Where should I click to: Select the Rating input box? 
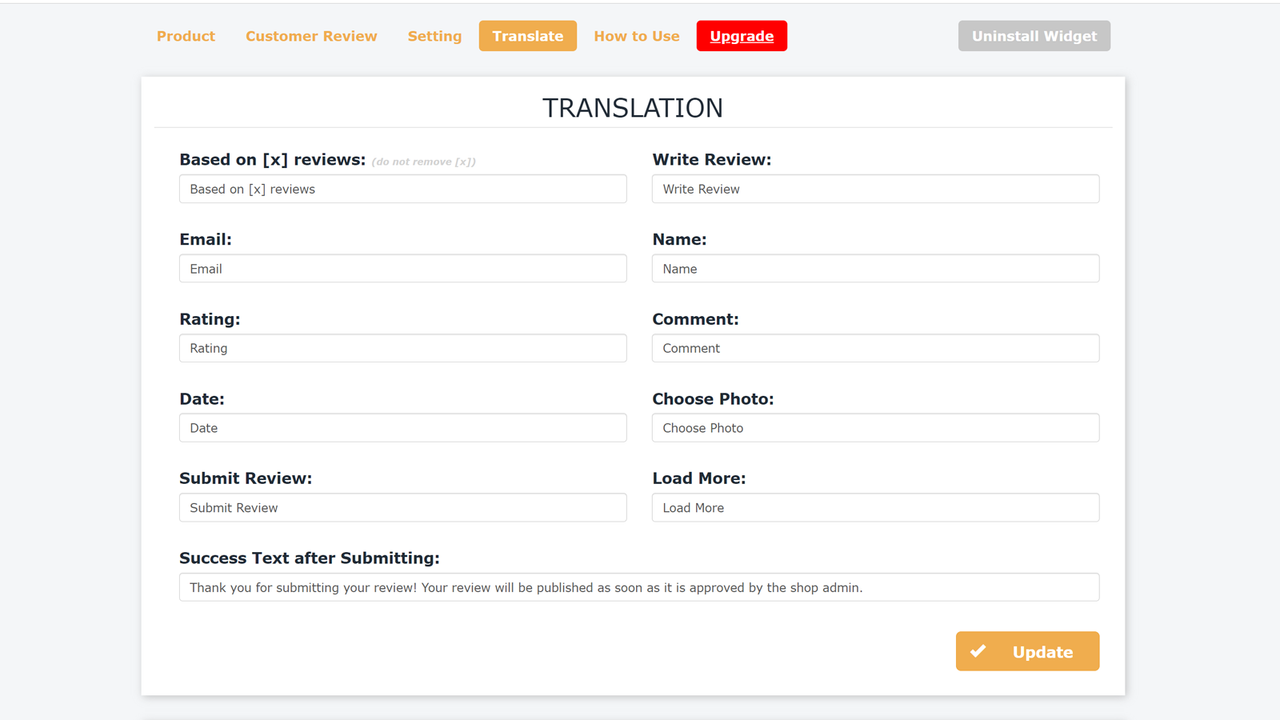point(403,348)
